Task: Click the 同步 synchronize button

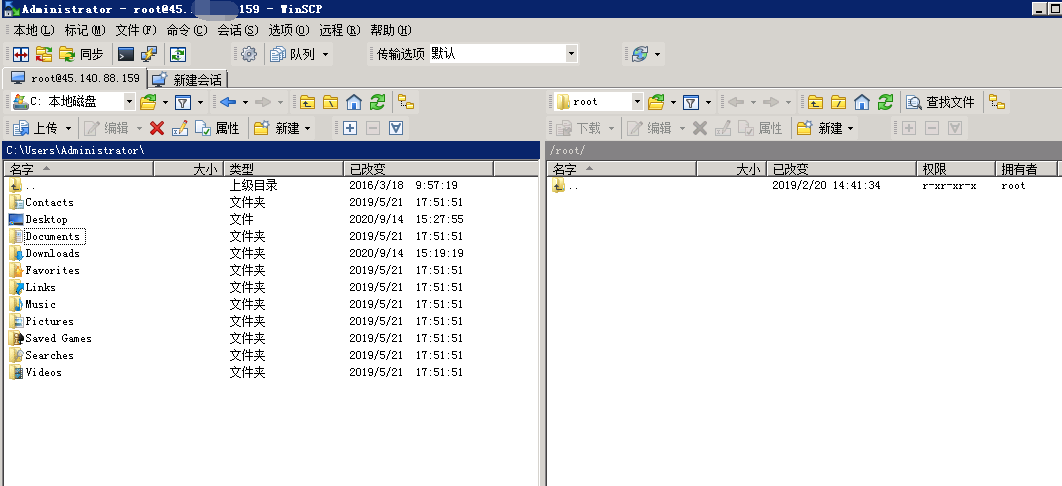Action: (81, 54)
